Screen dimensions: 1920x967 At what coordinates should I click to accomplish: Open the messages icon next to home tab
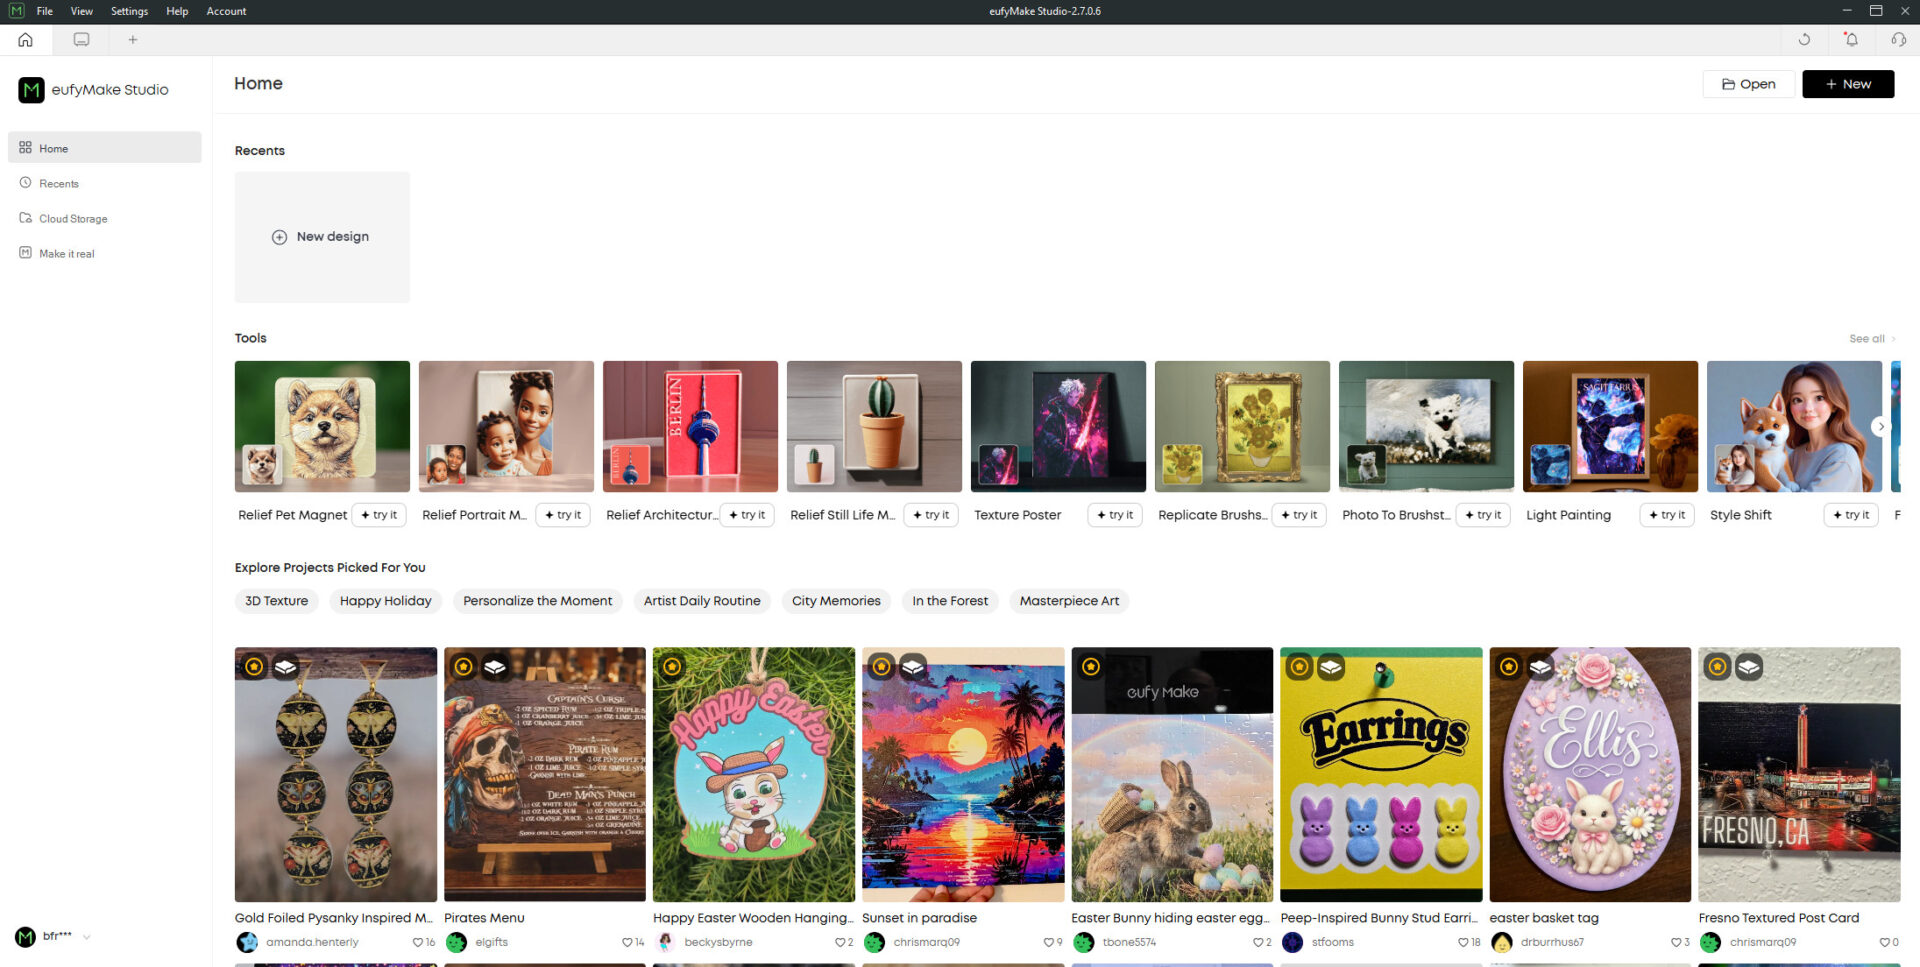81,40
